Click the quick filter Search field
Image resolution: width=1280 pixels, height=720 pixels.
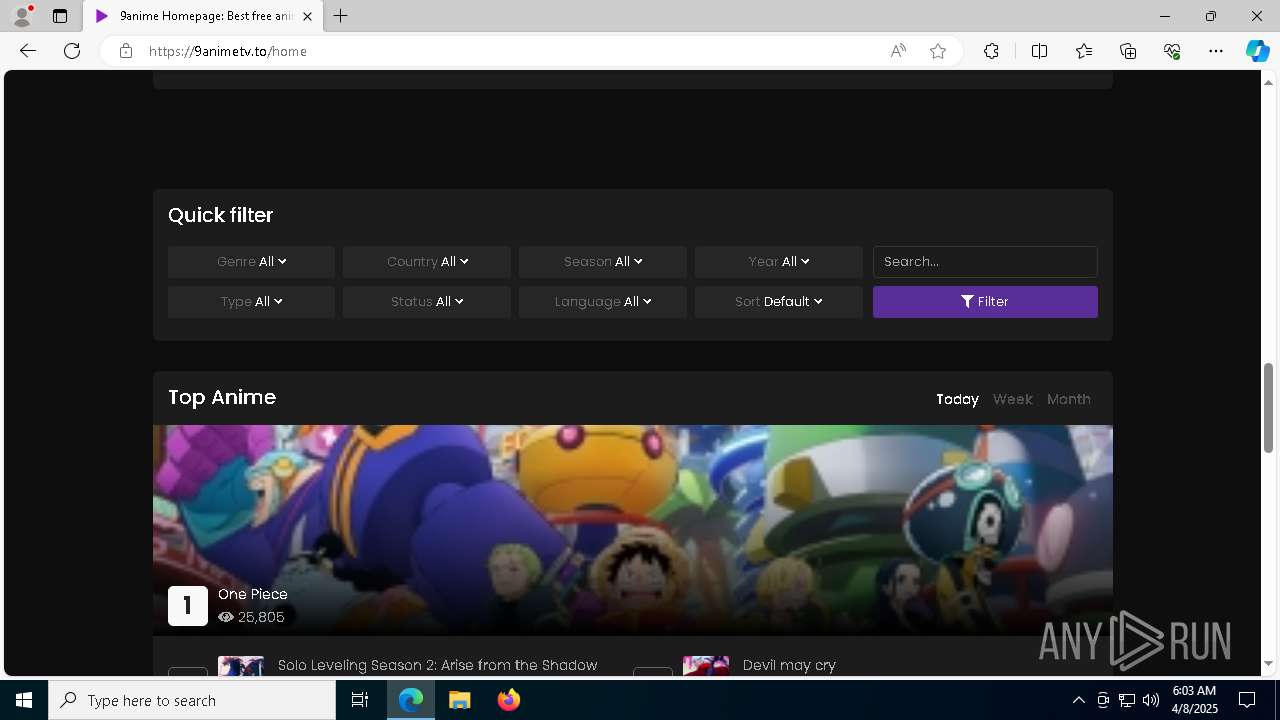985,262
